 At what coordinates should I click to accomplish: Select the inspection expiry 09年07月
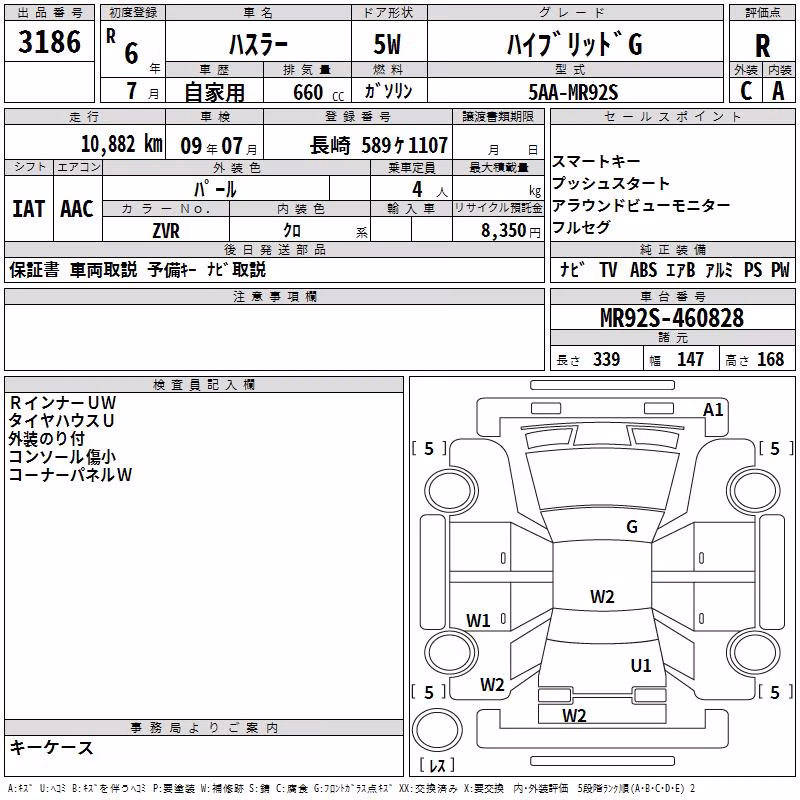click(218, 146)
